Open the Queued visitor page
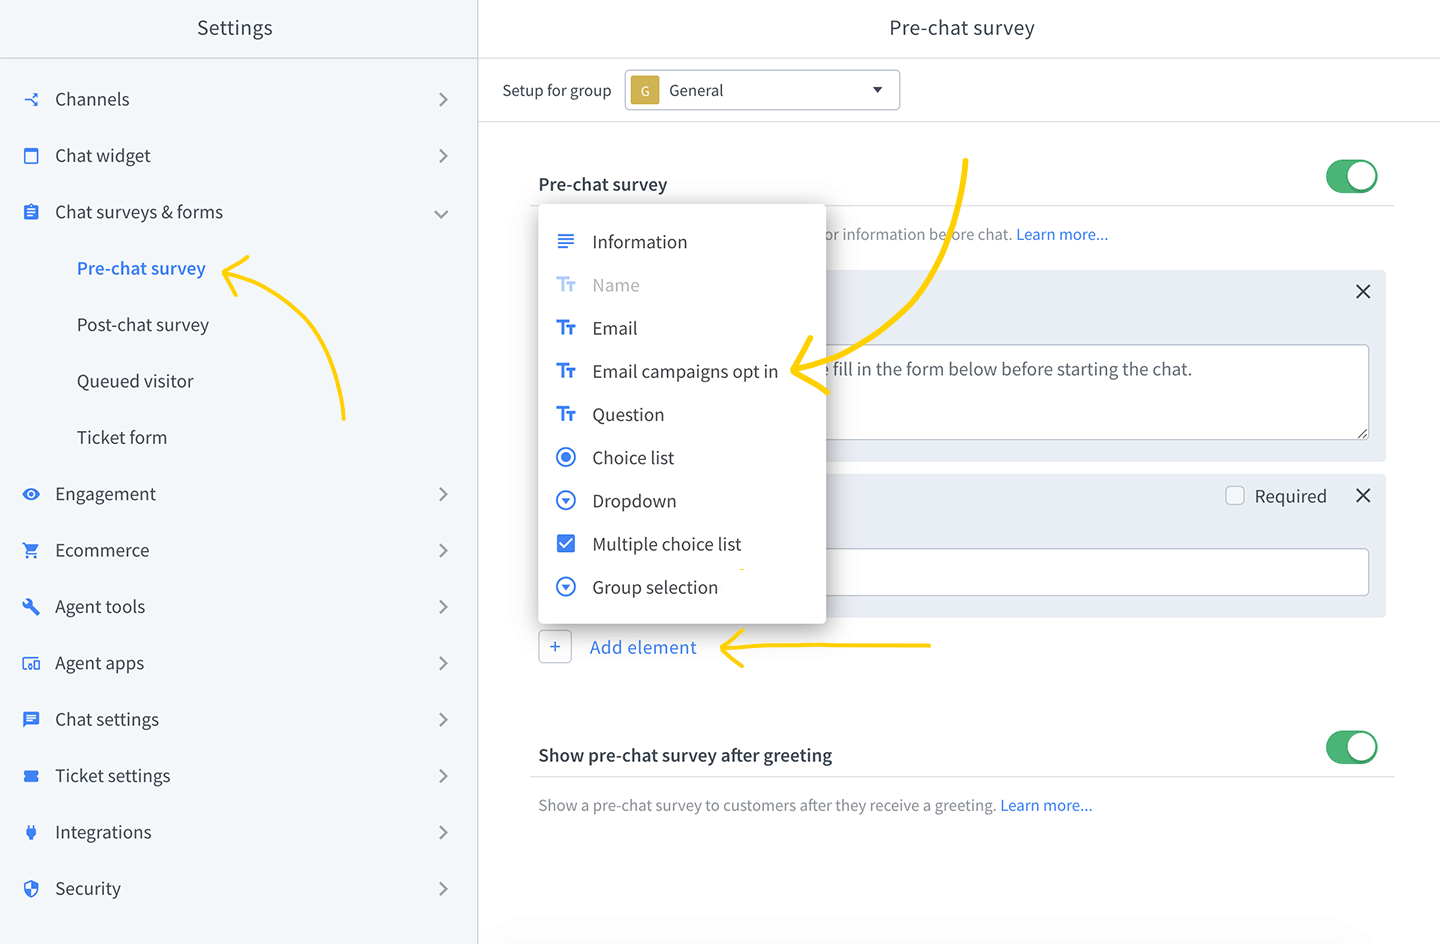This screenshot has width=1440, height=944. pos(135,381)
